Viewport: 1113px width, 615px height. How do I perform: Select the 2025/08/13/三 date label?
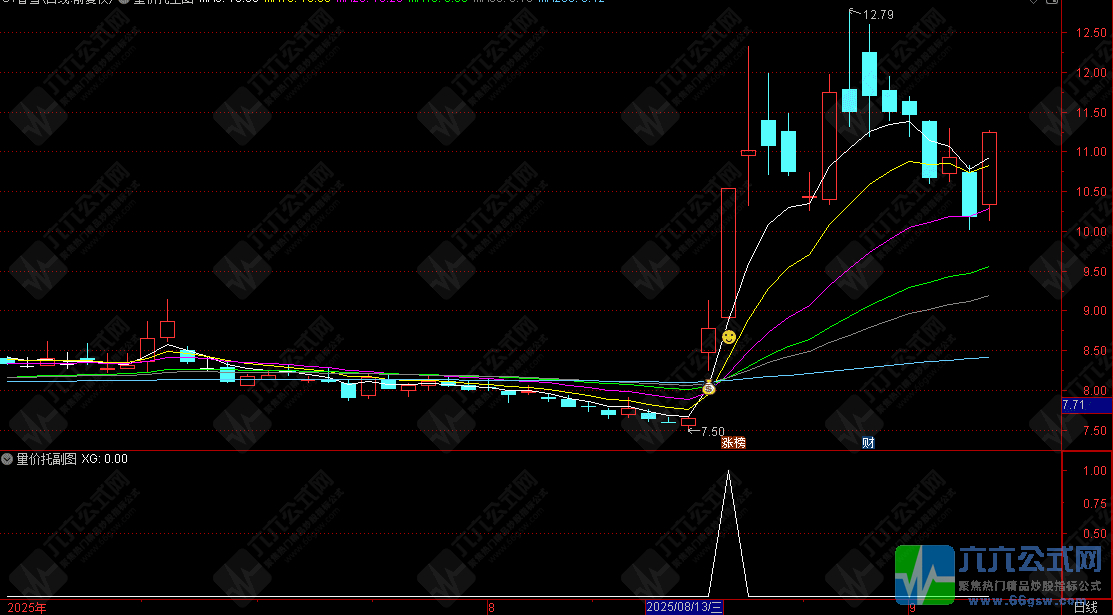tap(684, 607)
